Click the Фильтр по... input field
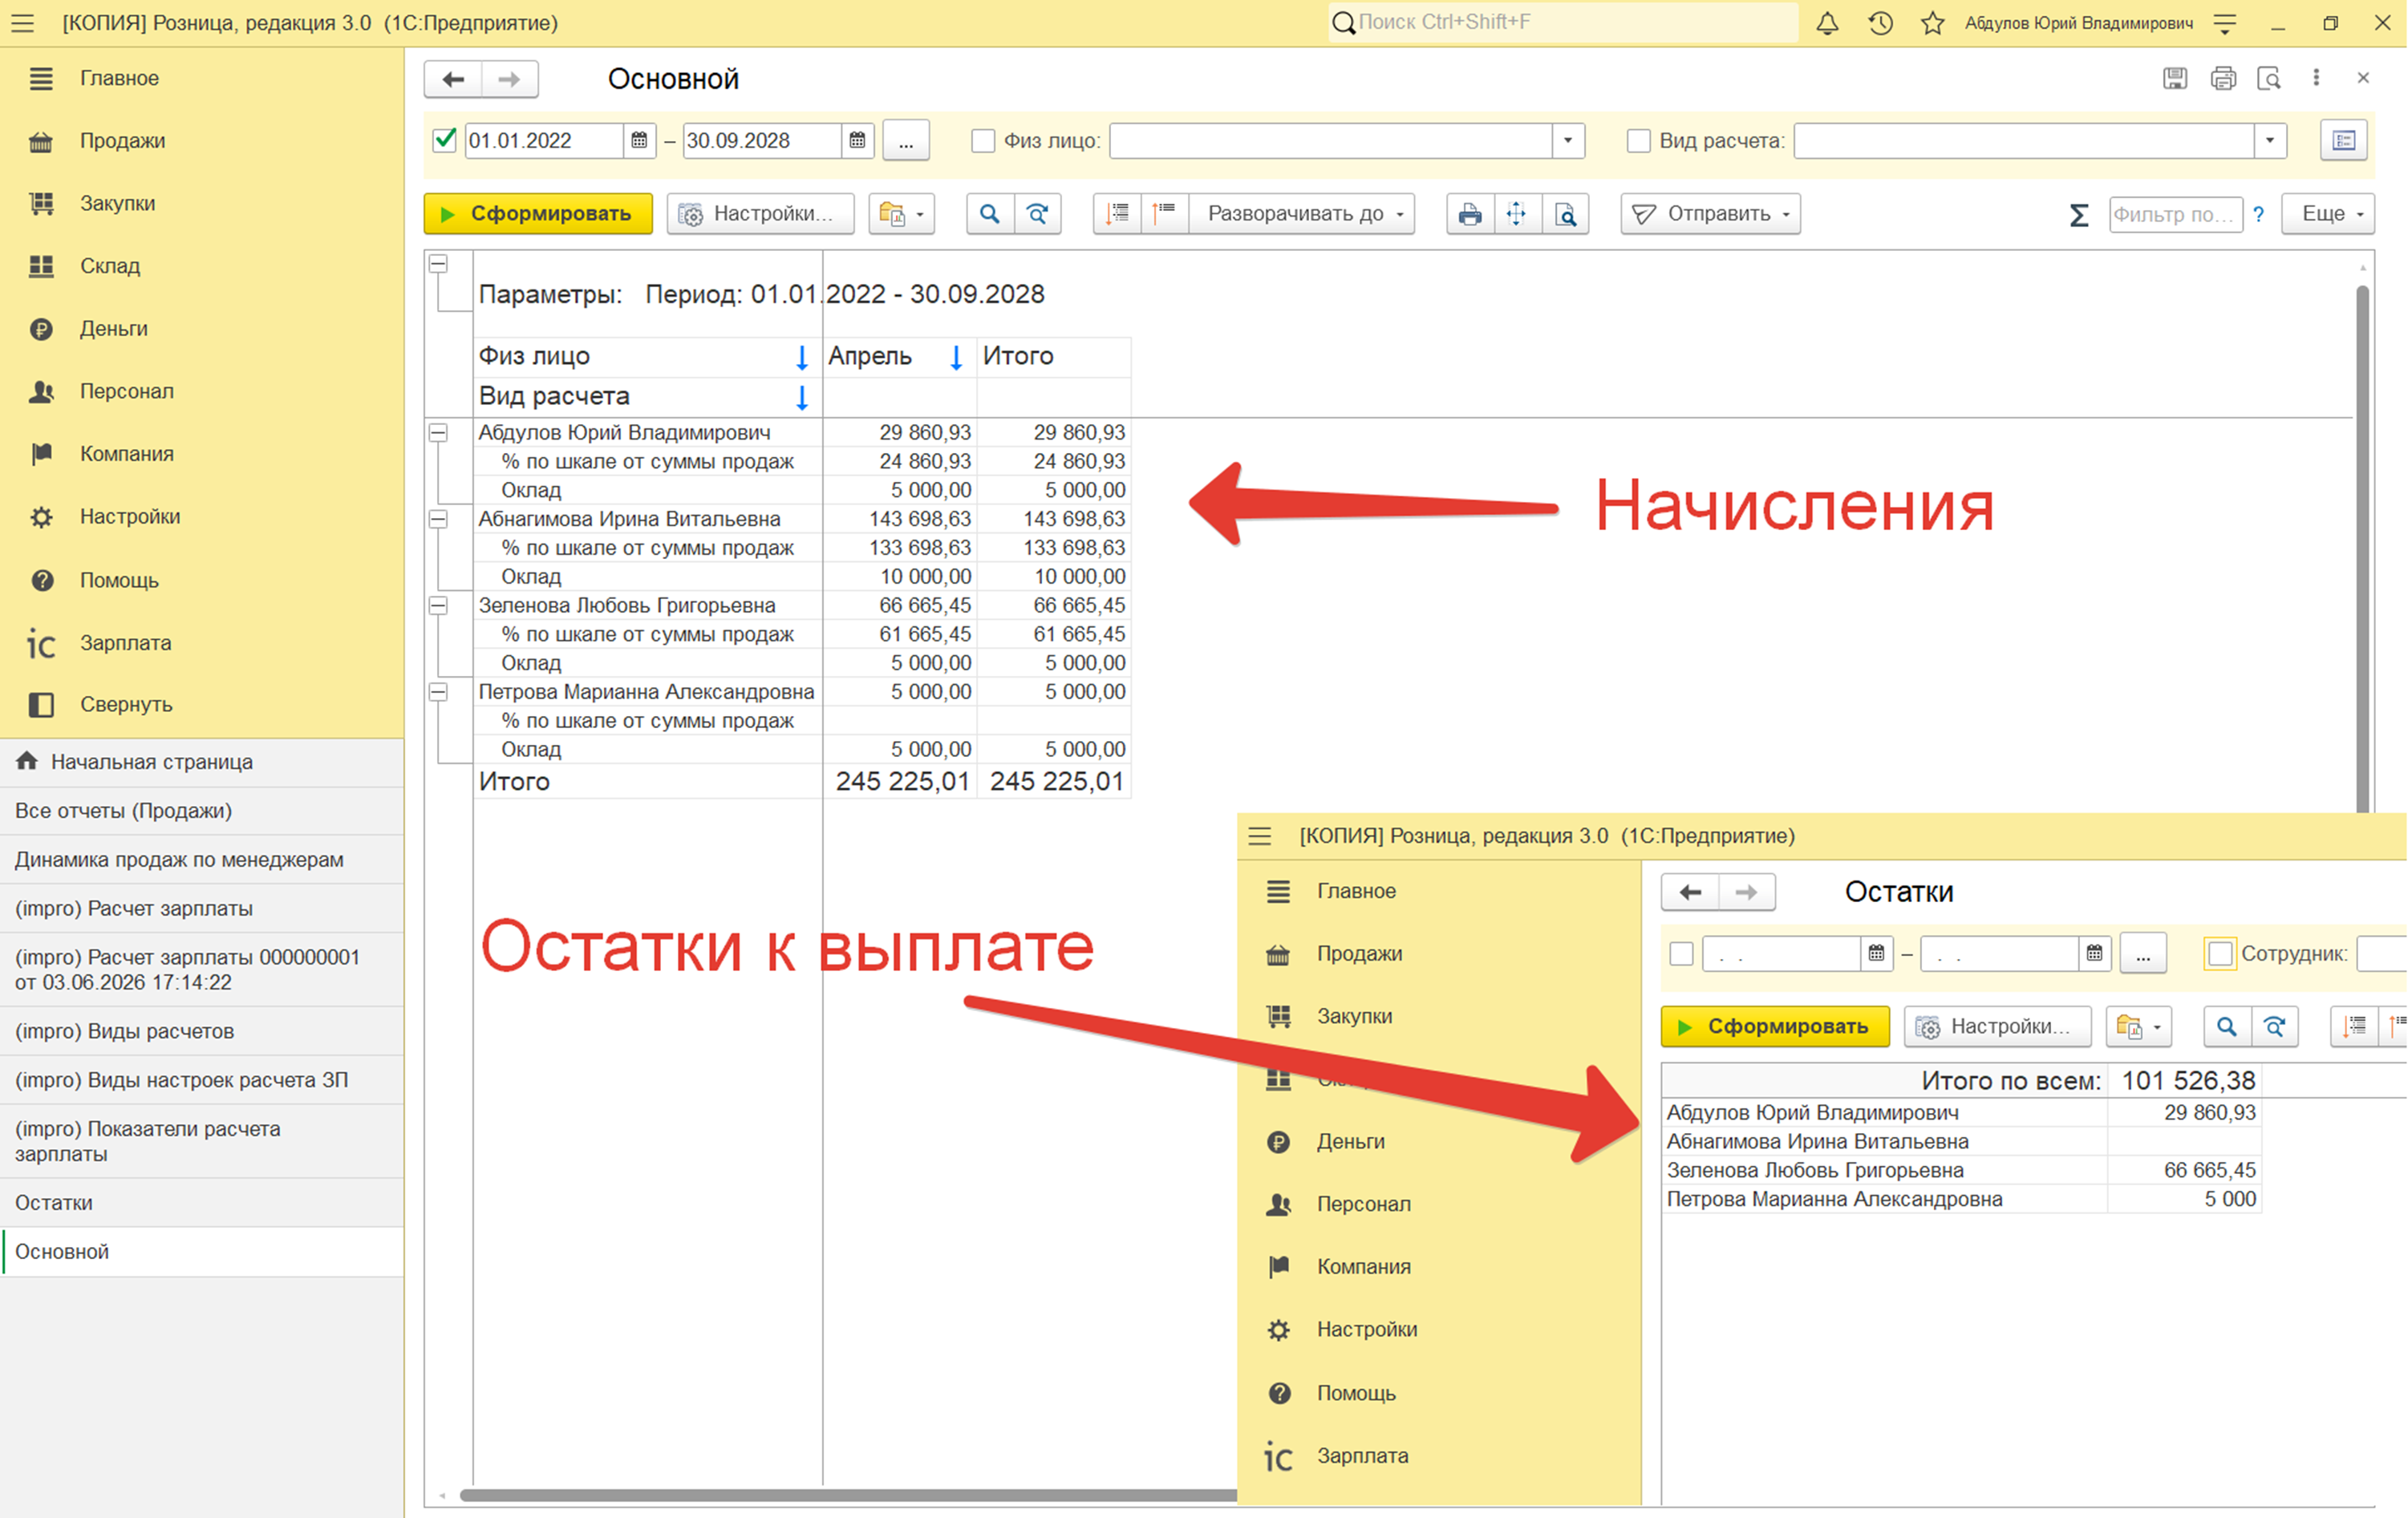The width and height of the screenshot is (2408, 1518). tap(2176, 213)
